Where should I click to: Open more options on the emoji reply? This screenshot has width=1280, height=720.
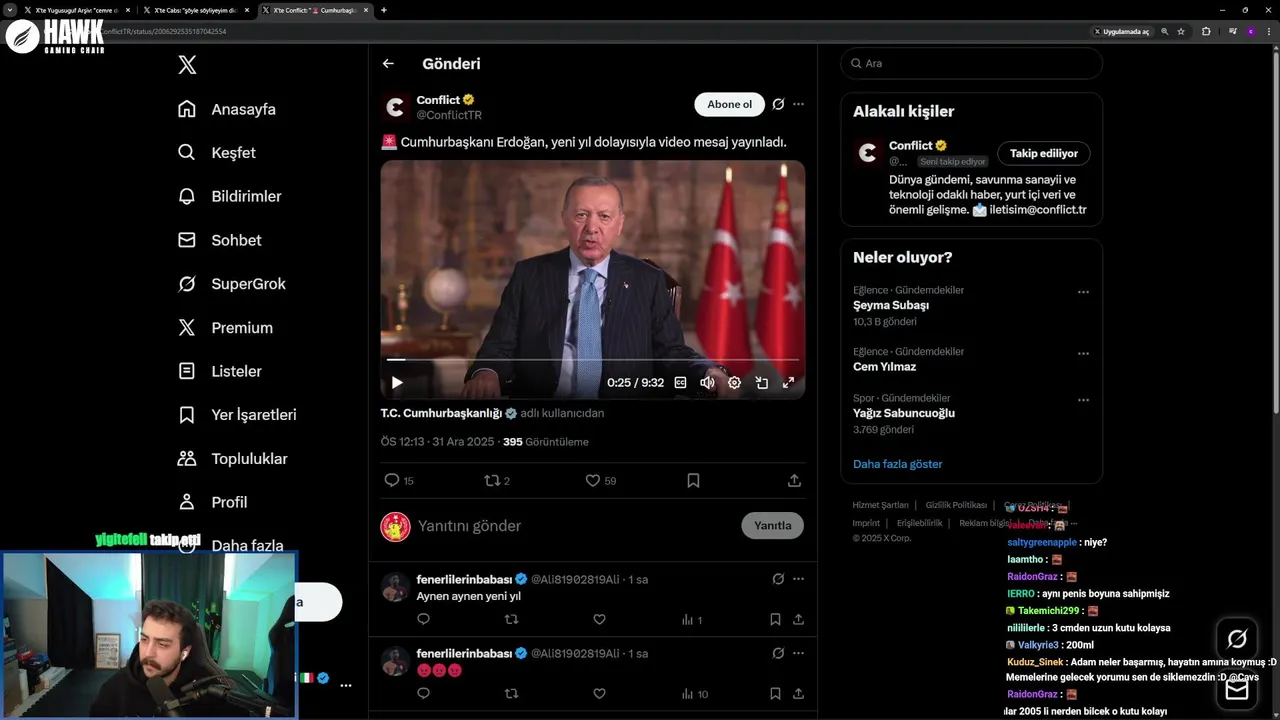coord(798,653)
